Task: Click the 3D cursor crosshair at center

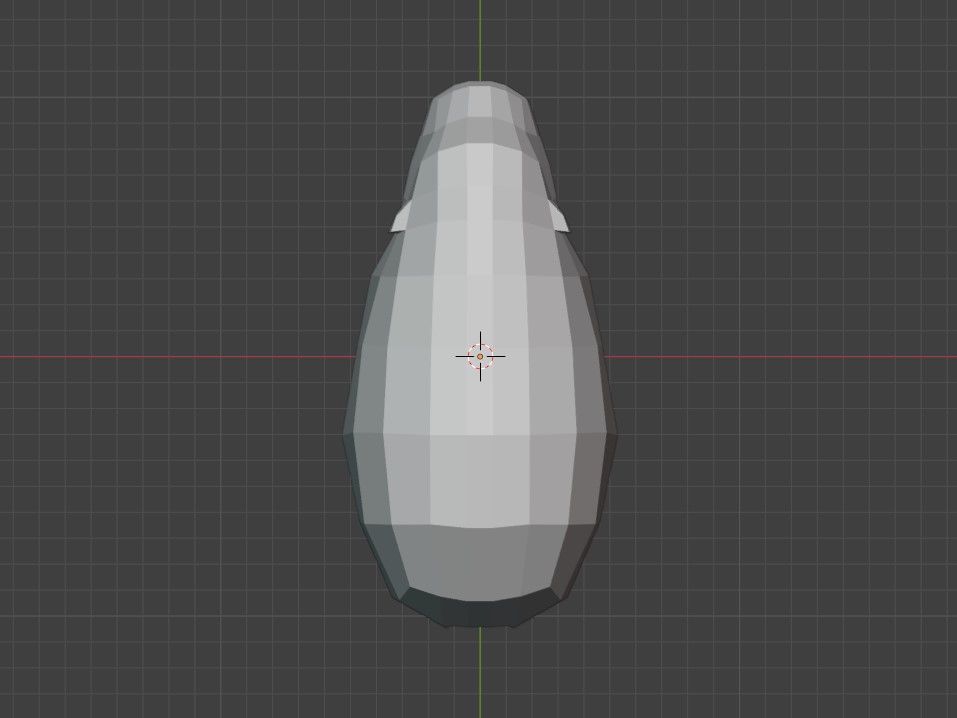Action: [480, 357]
